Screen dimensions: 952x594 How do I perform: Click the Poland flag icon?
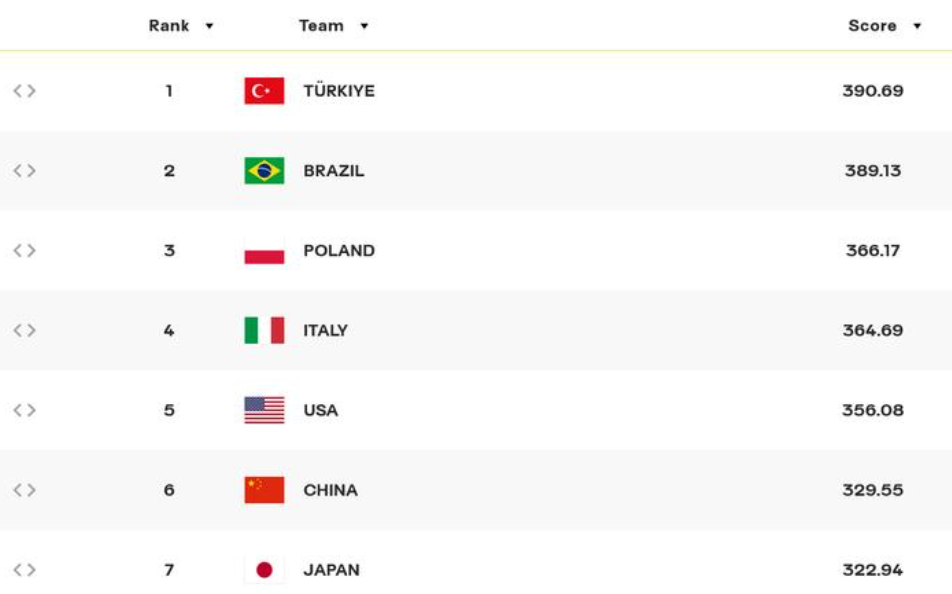click(264, 250)
